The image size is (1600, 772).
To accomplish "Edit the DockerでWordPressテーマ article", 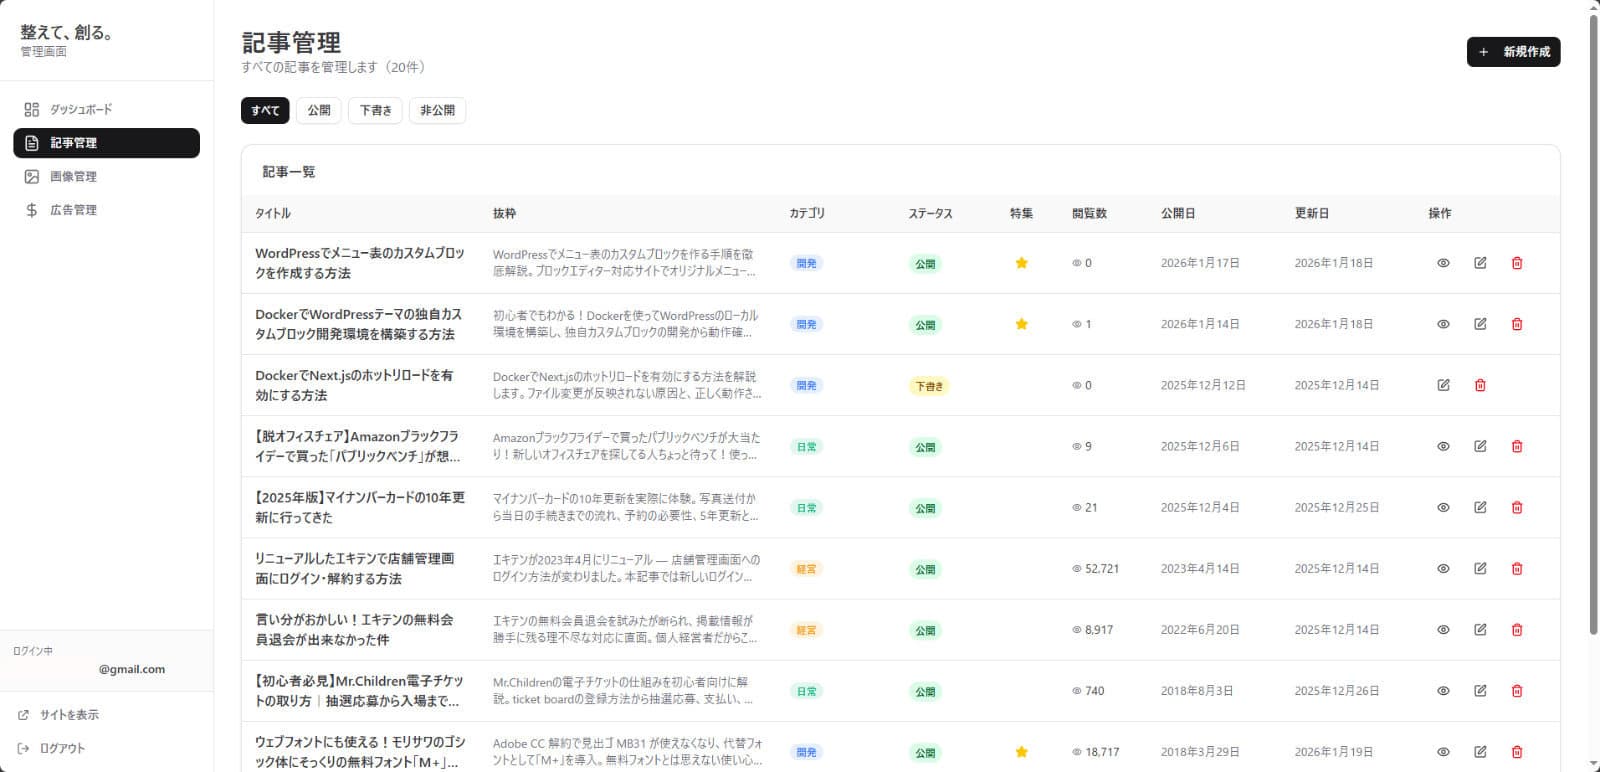I will tap(1480, 324).
